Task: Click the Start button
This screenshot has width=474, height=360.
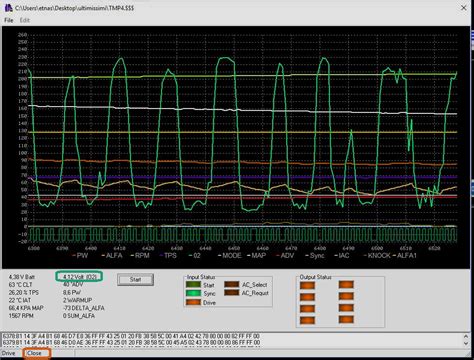Action: [135, 280]
